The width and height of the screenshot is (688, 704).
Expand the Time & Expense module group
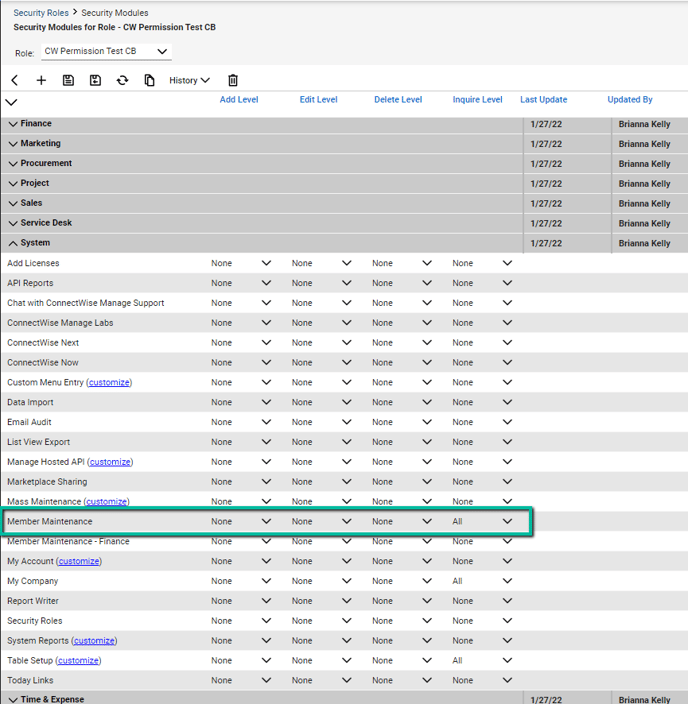point(13,700)
